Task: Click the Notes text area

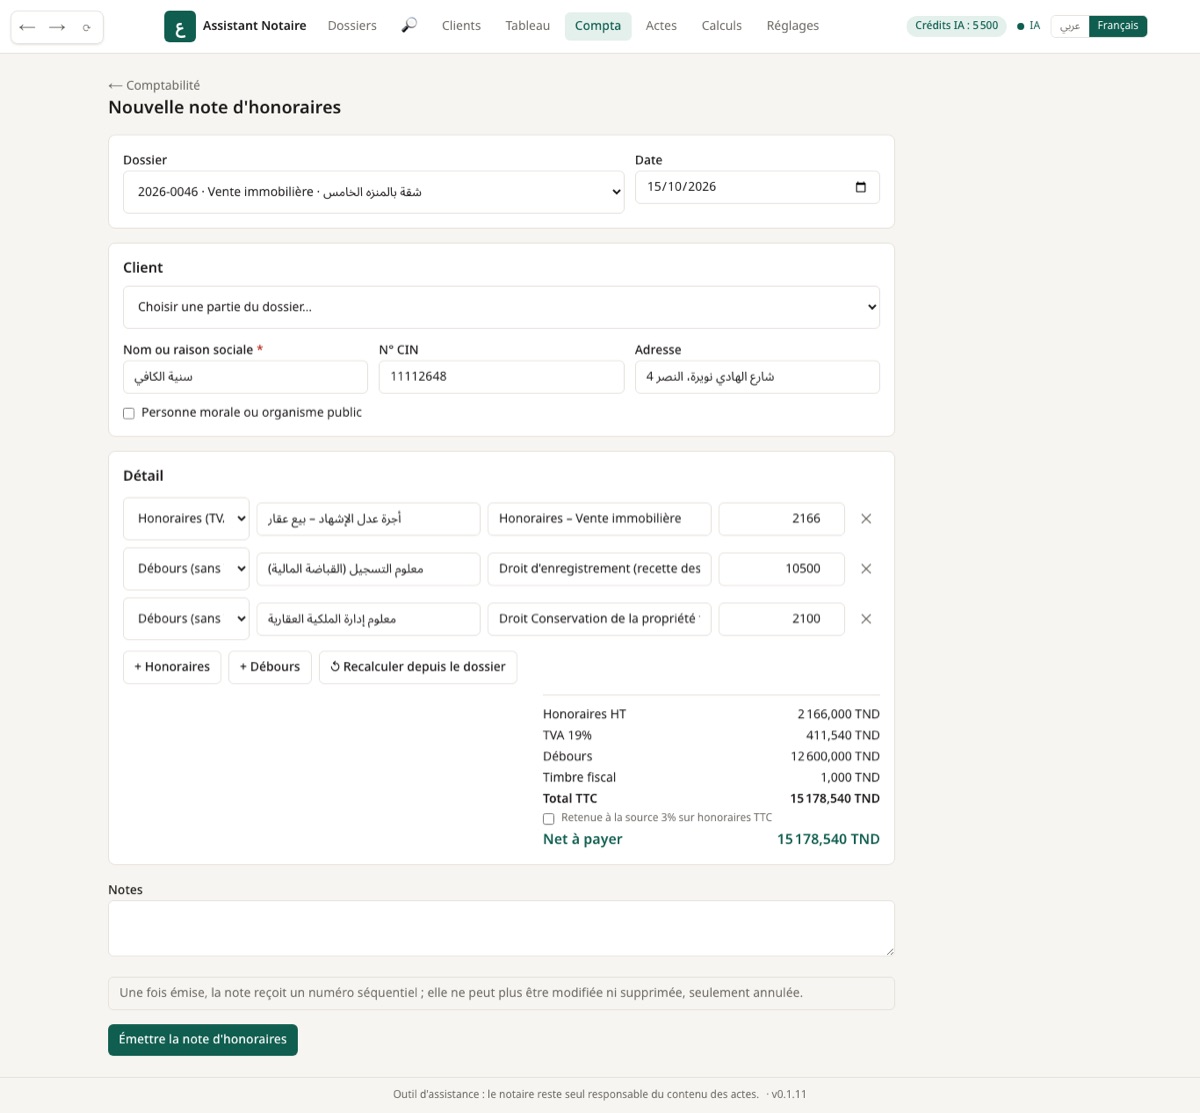Action: 501,929
